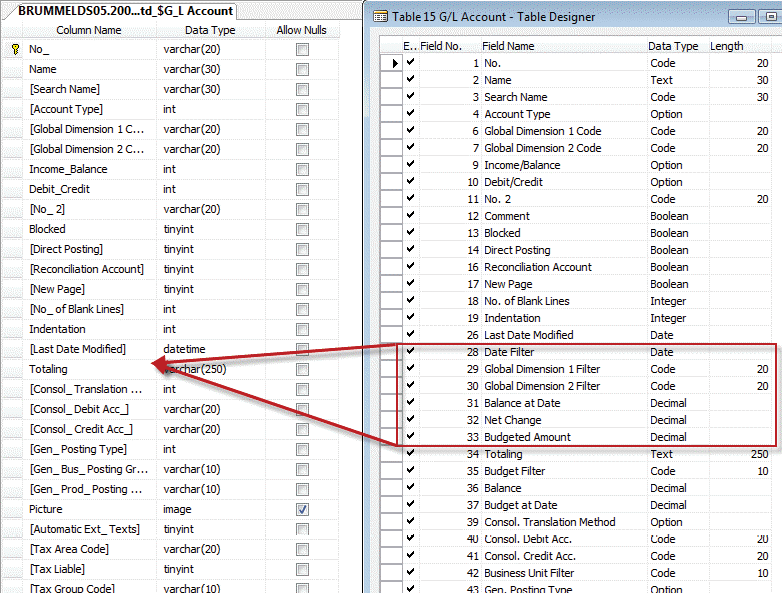
Task: Select the BRUMMELDS05 $G_L Account tab
Action: click(125, 11)
